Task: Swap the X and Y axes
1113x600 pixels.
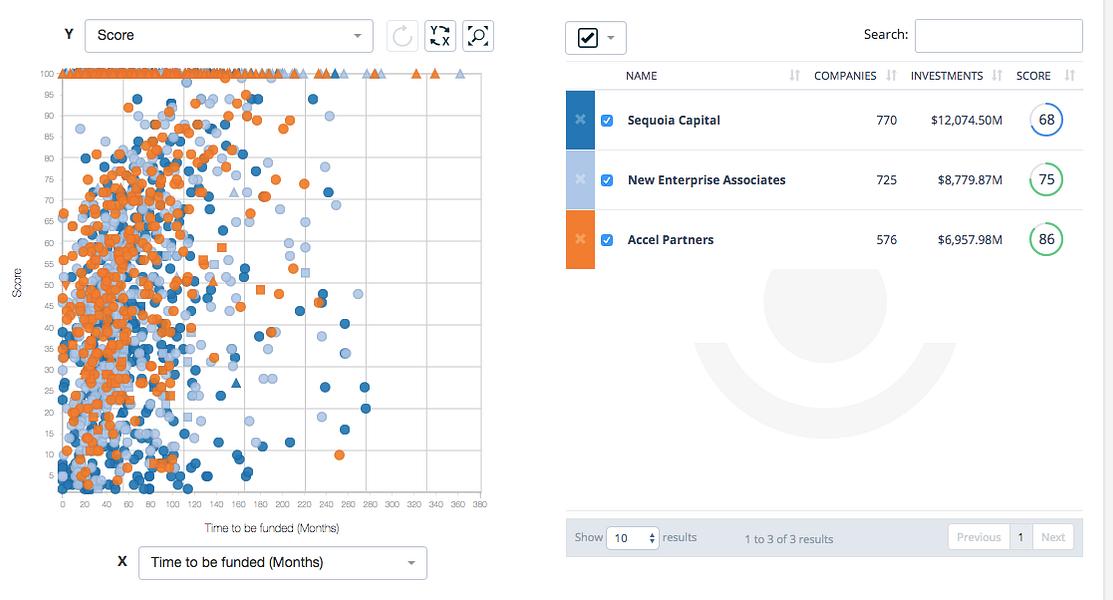Action: click(x=440, y=36)
